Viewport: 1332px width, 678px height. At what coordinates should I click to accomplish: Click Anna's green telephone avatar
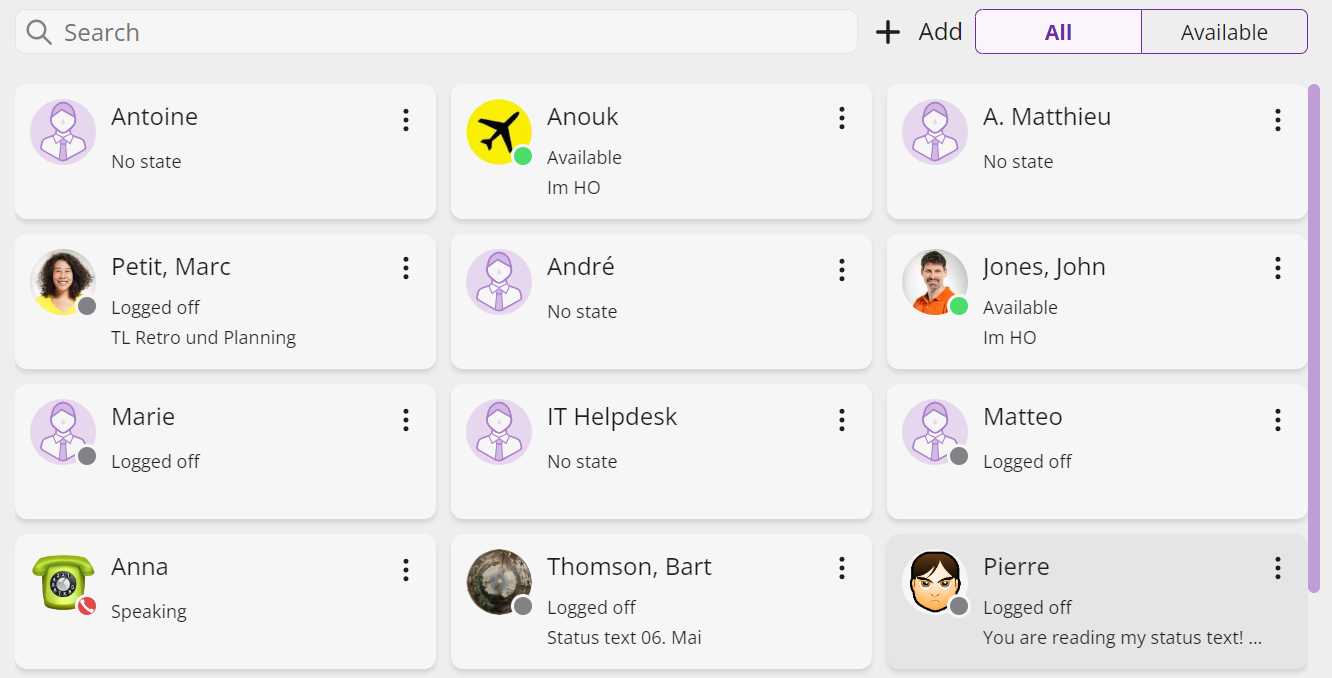click(x=63, y=582)
